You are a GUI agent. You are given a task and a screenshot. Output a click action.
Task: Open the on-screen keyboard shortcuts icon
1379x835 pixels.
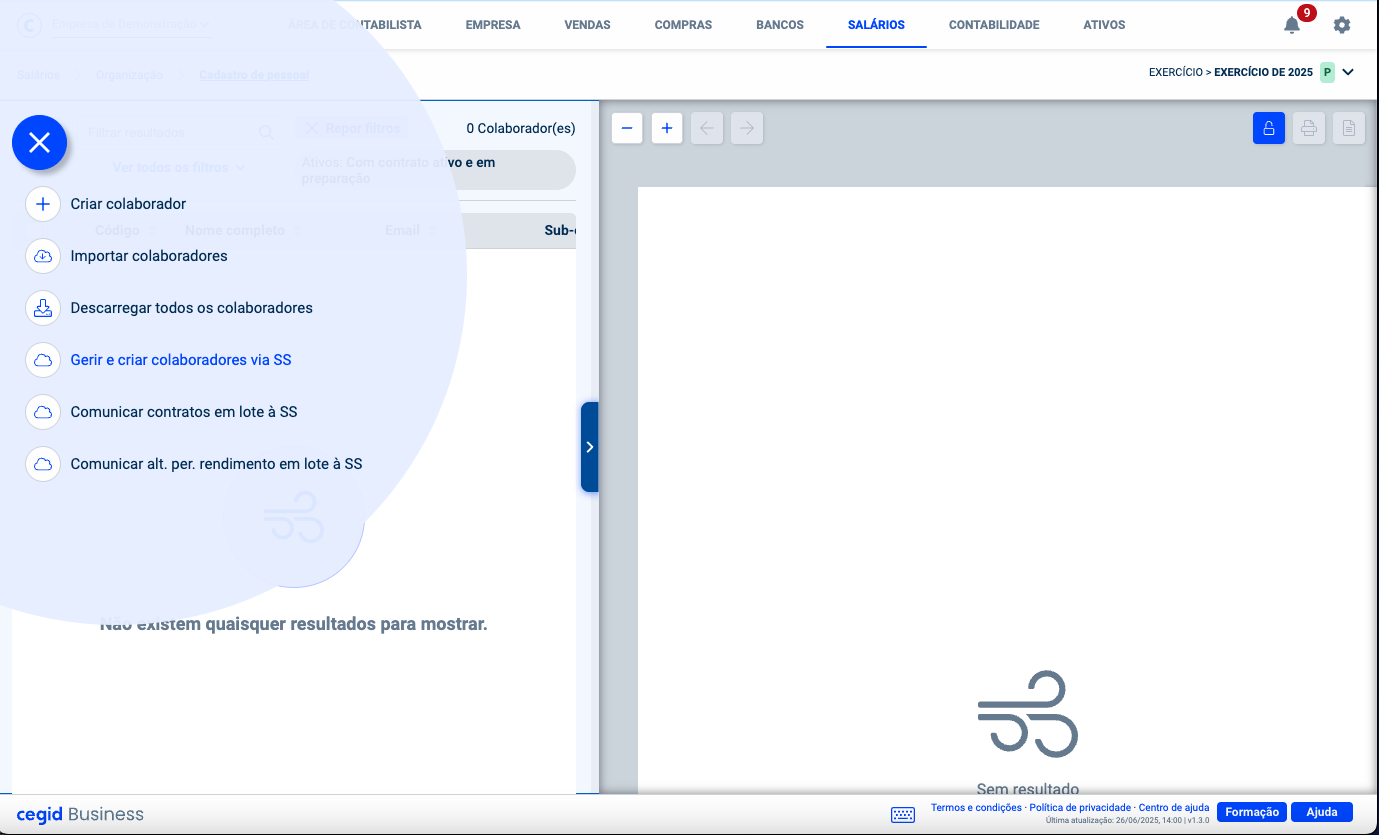pos(903,814)
